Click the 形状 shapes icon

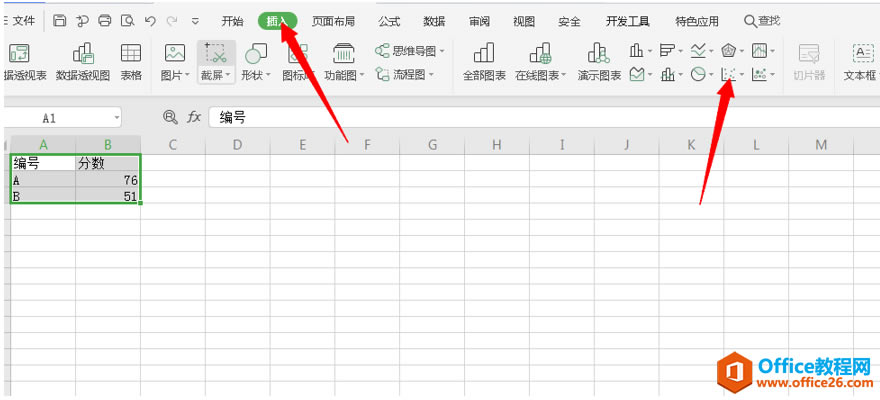pyautogui.click(x=256, y=53)
